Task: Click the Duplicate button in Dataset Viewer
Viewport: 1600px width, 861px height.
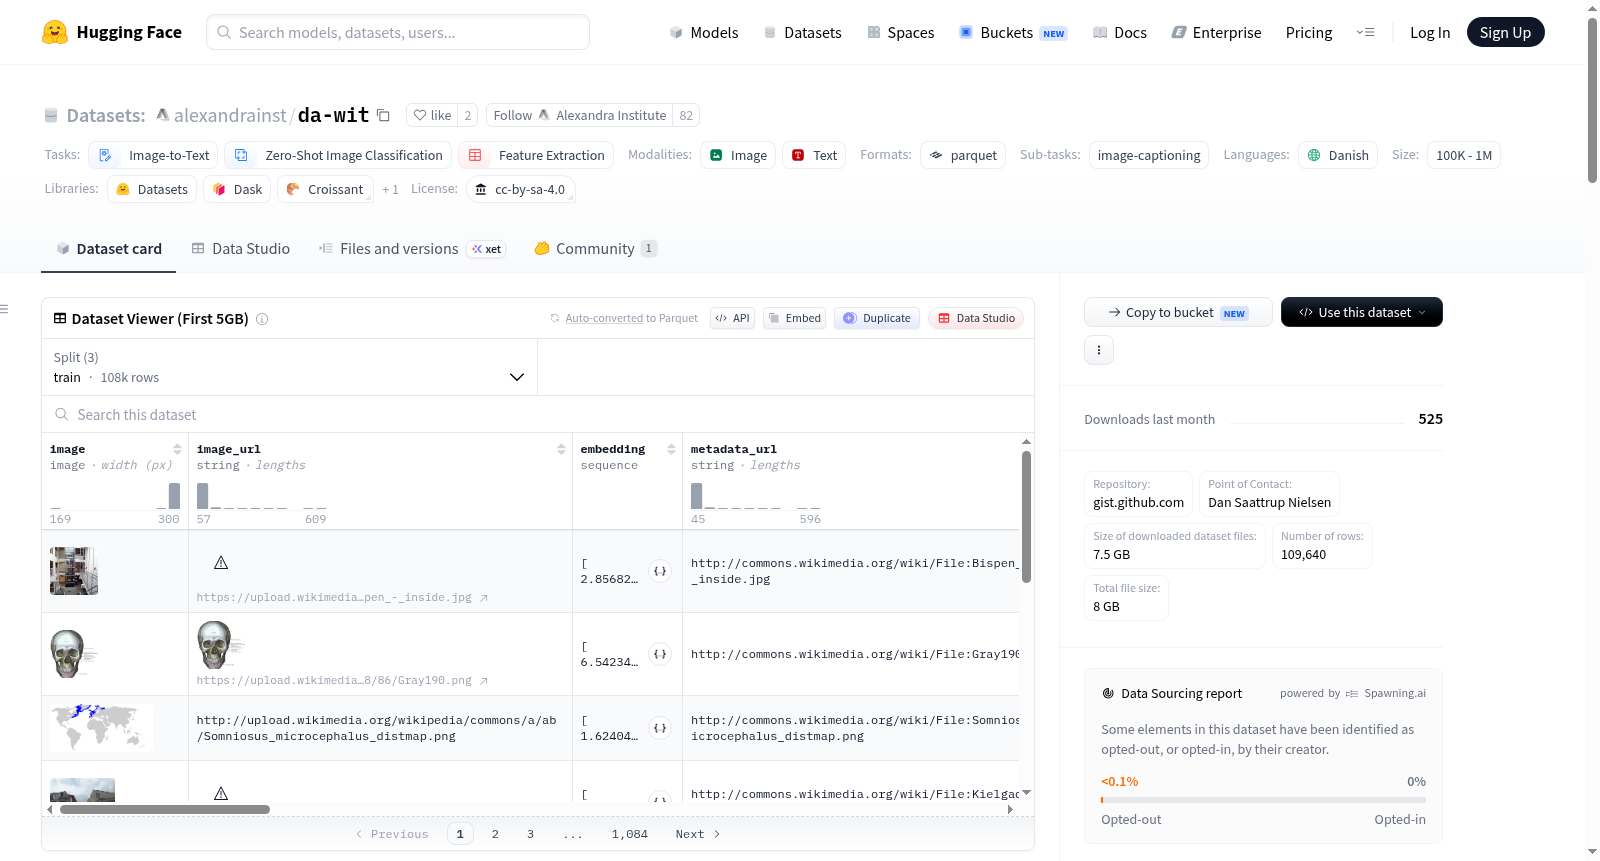Action: pyautogui.click(x=877, y=318)
